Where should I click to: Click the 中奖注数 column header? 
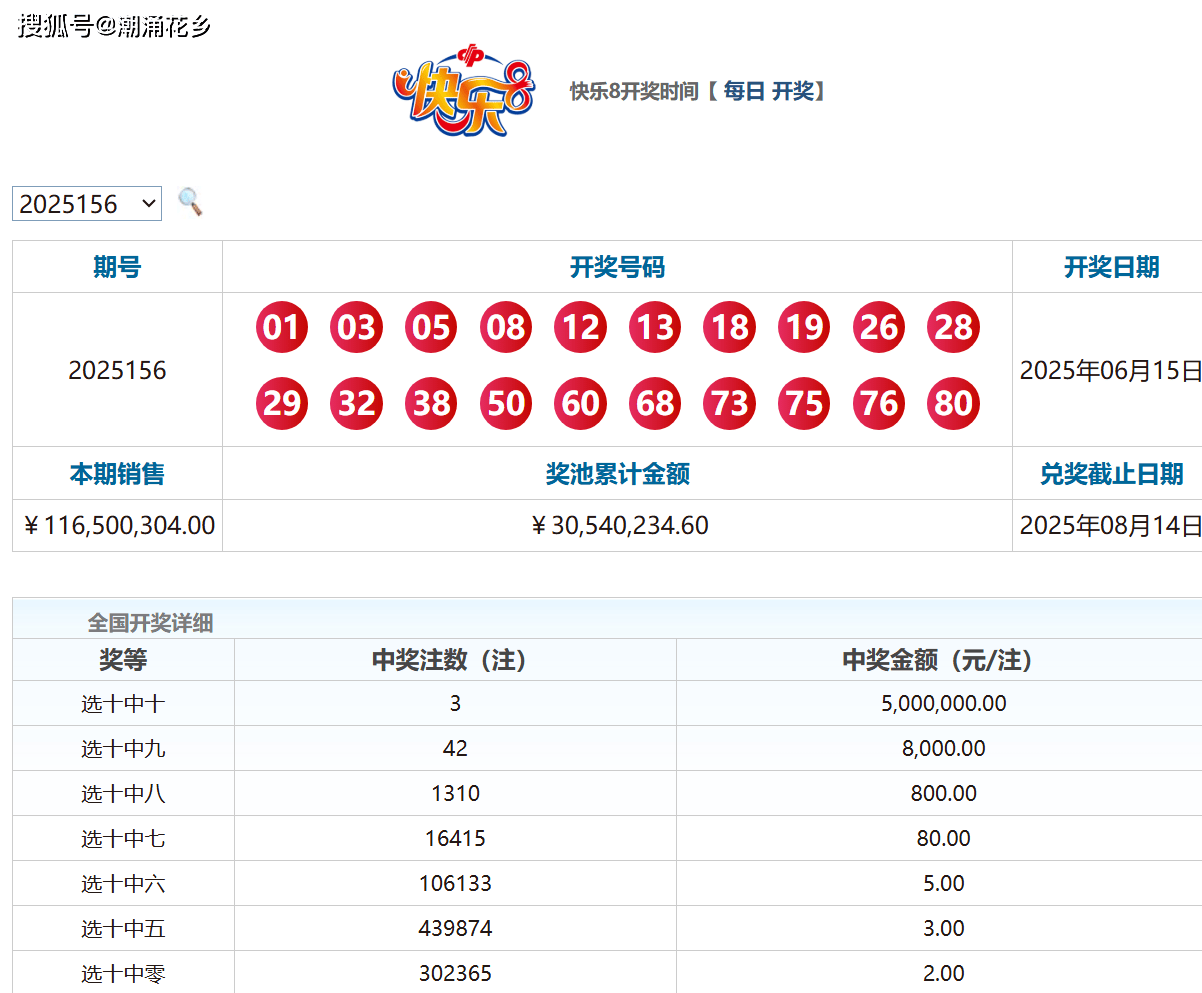tap(455, 660)
